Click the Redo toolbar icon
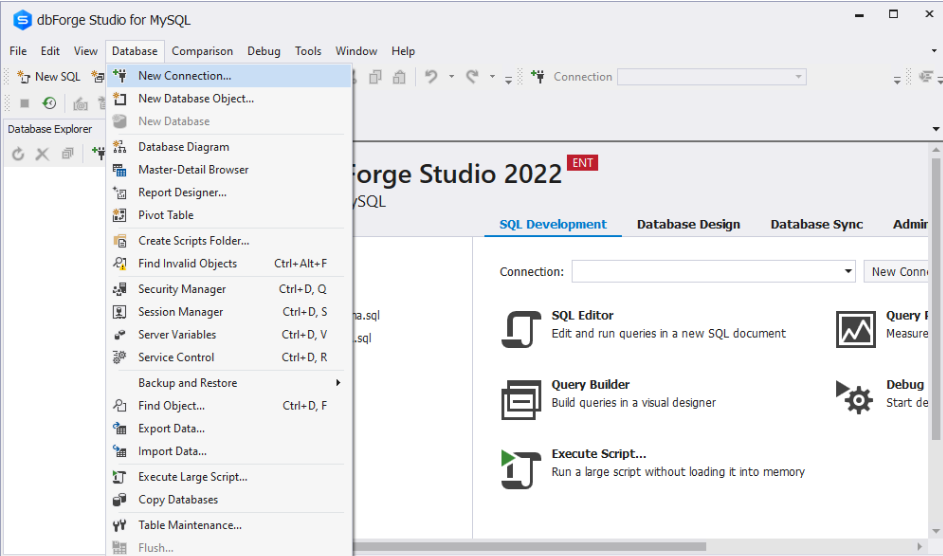 click(472, 77)
